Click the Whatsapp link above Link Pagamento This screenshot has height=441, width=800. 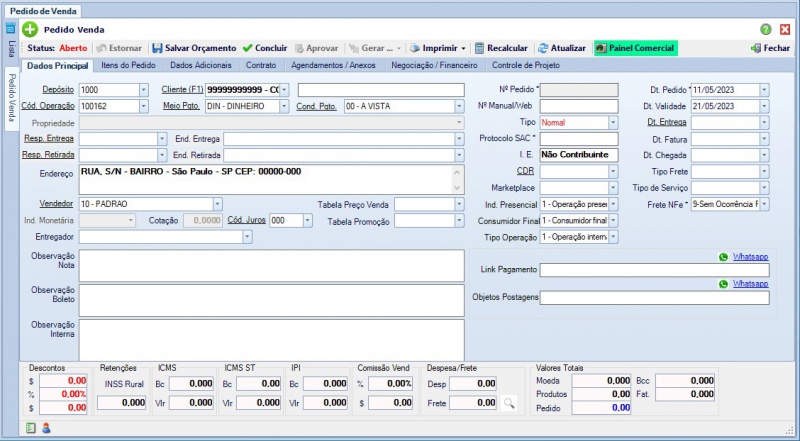(750, 257)
